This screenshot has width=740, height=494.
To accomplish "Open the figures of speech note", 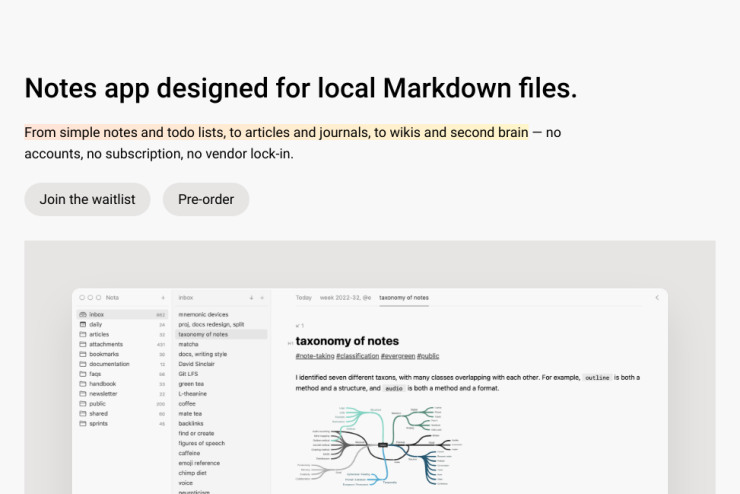I will [x=202, y=443].
